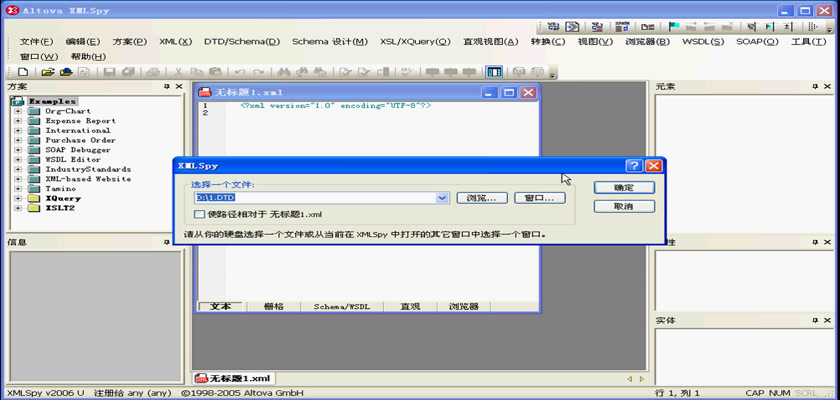Open the main toolbar overflow options arrow
The image size is (840, 400).
553,74
